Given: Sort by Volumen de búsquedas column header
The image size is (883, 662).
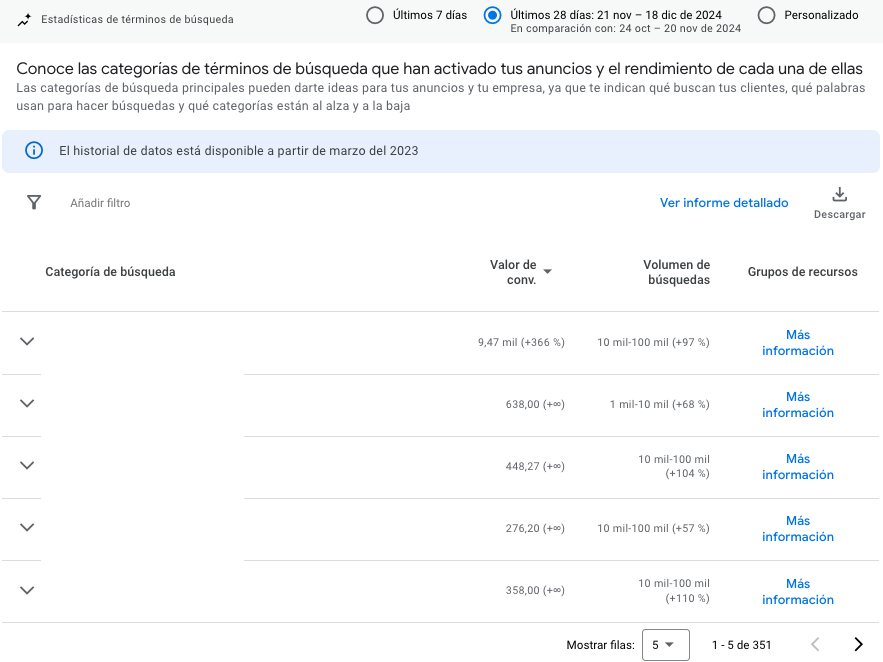Looking at the screenshot, I should [676, 272].
